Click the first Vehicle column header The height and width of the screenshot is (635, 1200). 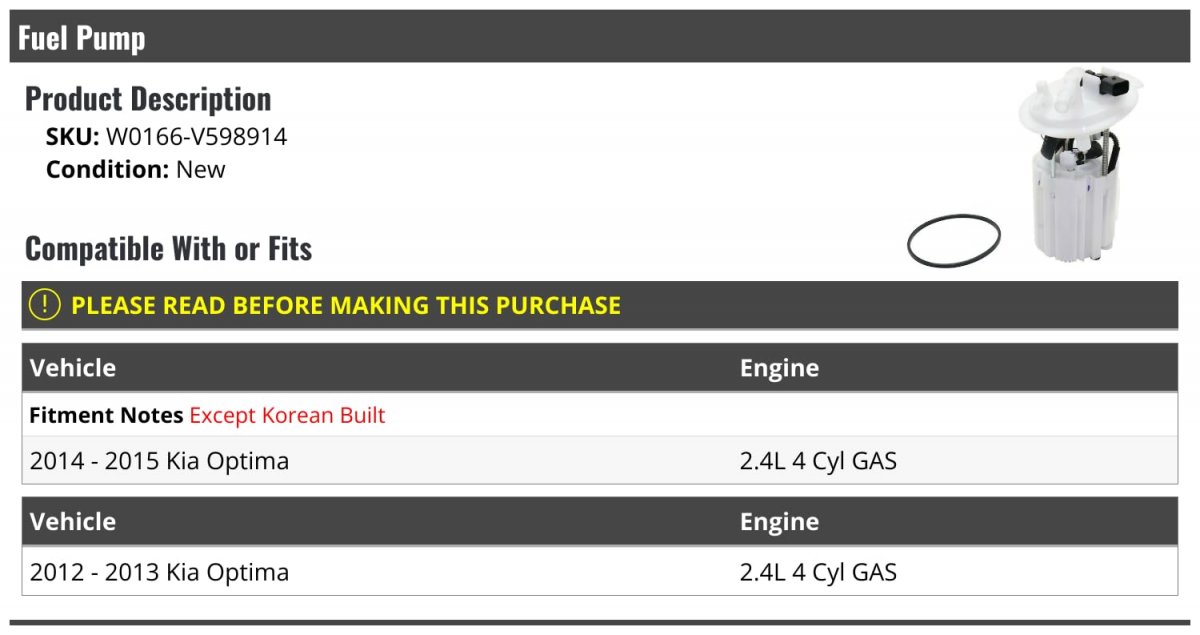[x=73, y=367]
